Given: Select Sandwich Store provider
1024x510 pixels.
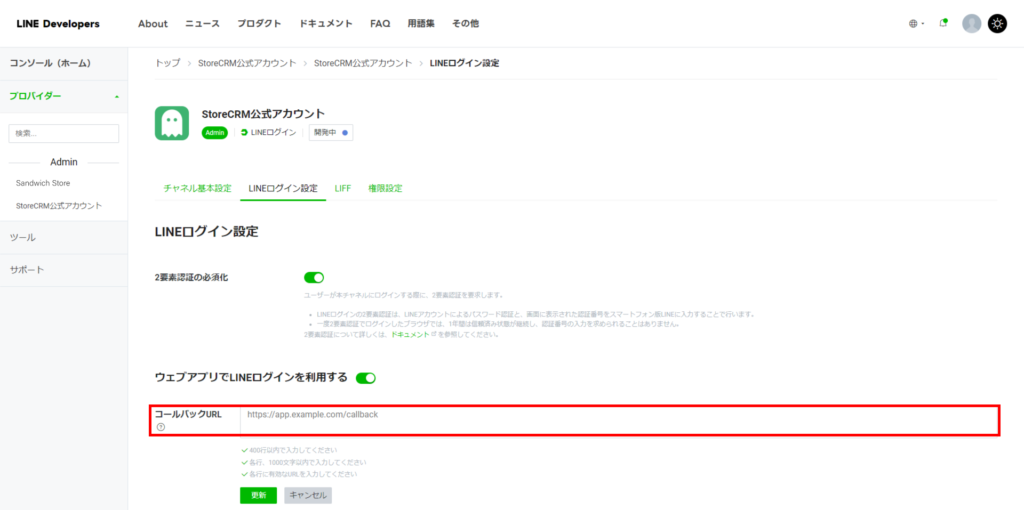Looking at the screenshot, I should coord(43,183).
